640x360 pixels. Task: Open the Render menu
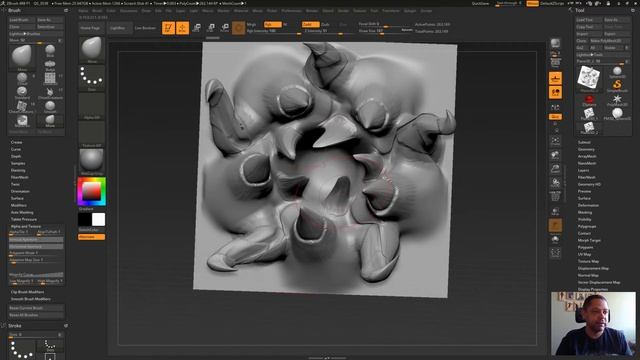click(x=312, y=11)
